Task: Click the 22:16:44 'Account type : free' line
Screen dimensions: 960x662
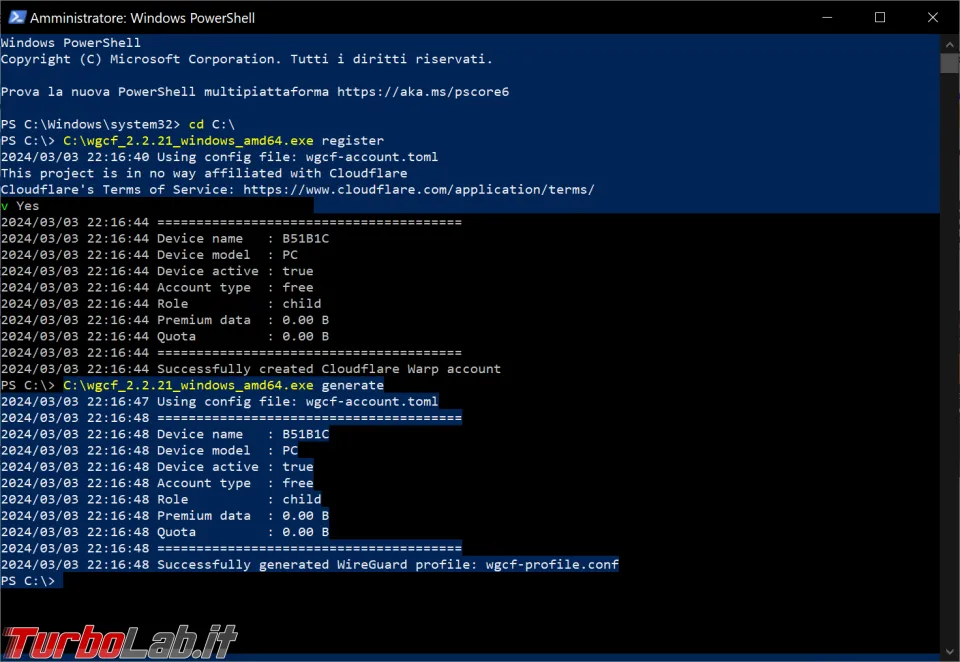Action: pyautogui.click(x=157, y=287)
